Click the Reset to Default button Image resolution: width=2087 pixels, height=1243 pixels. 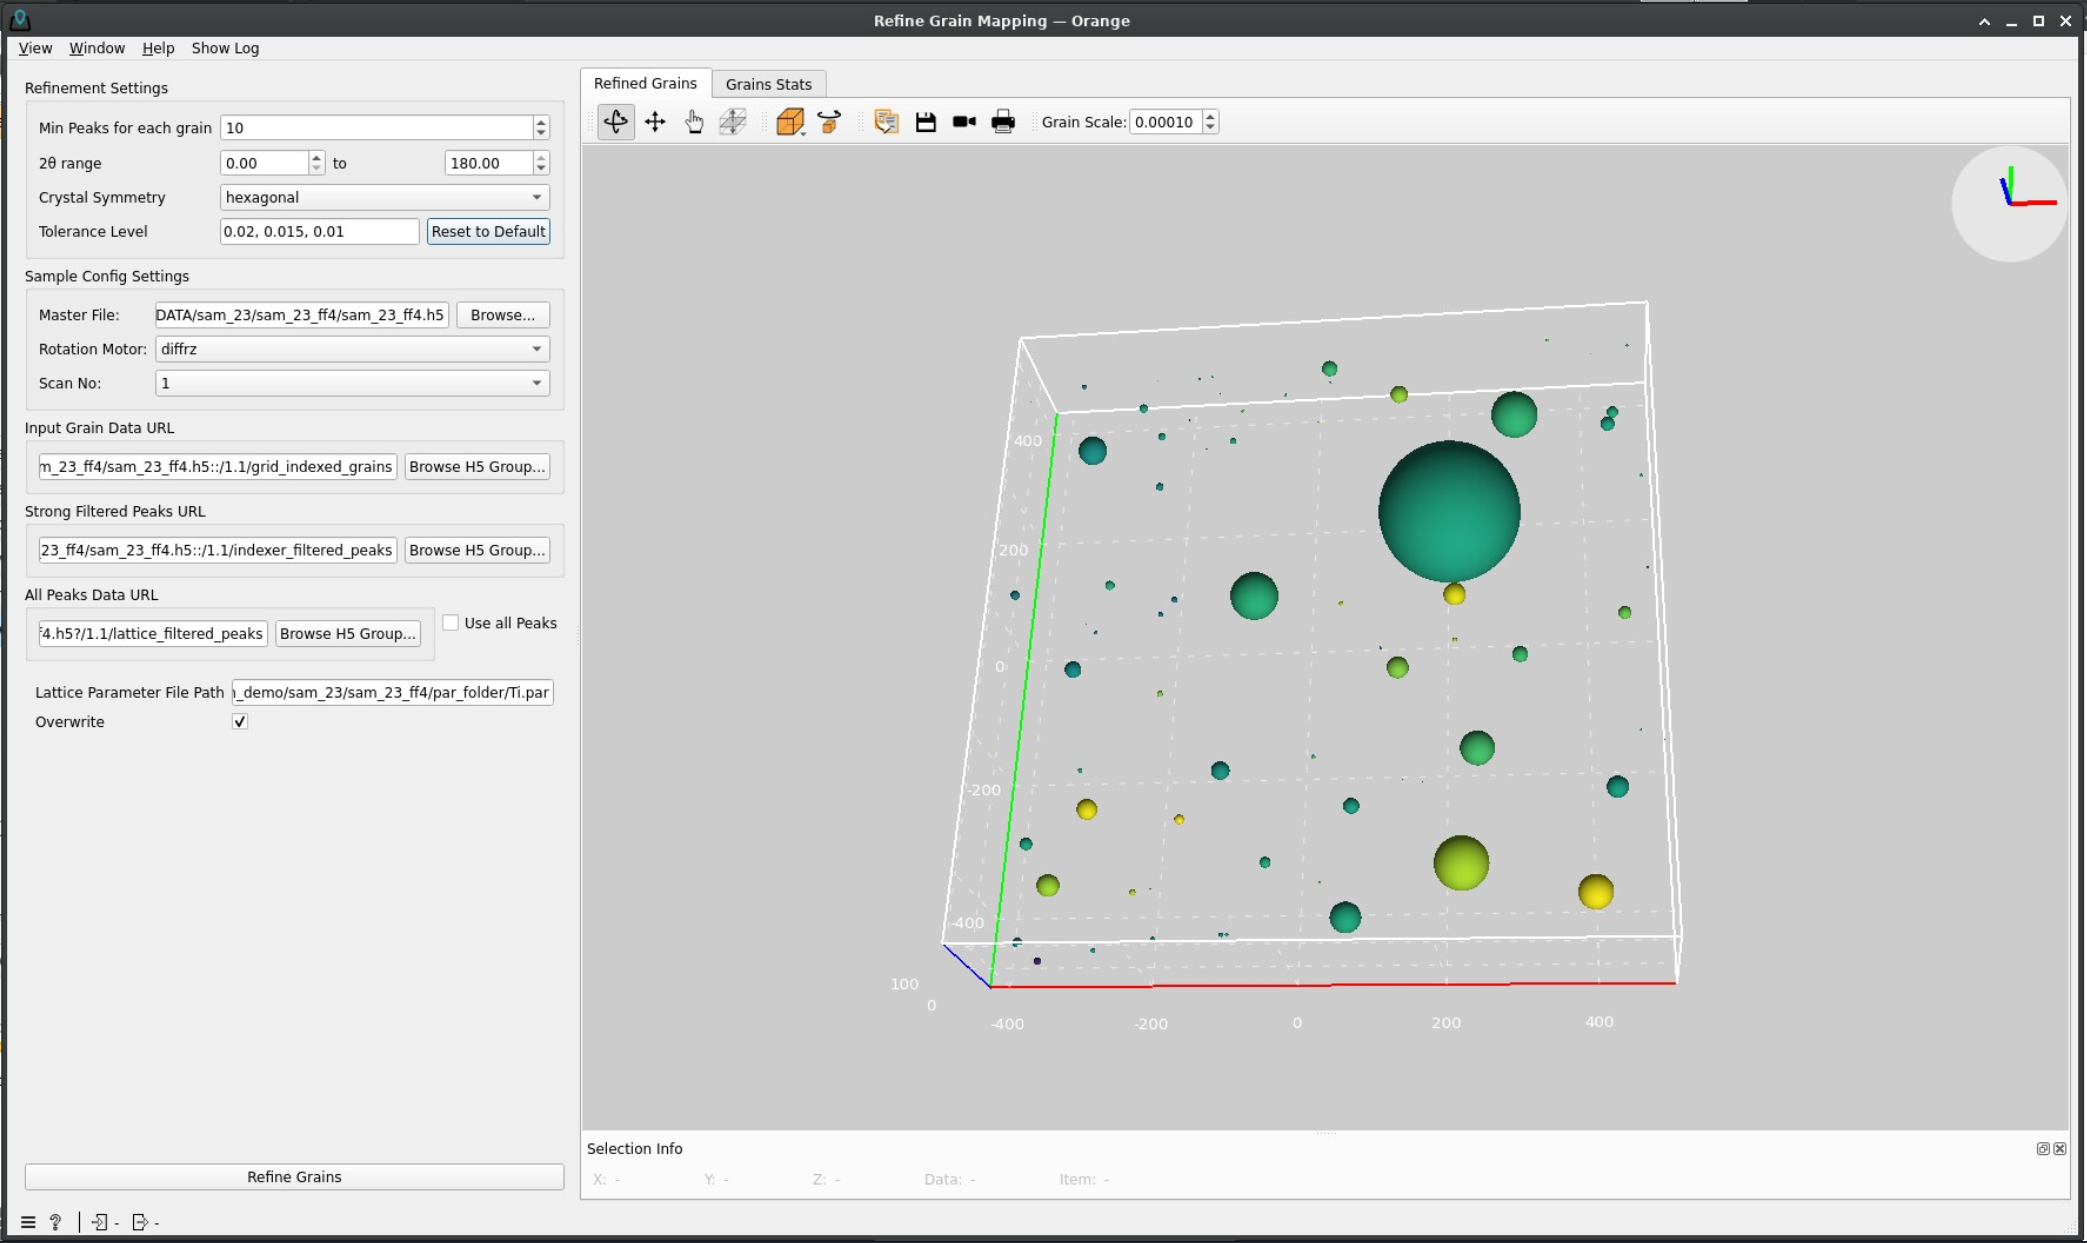tap(488, 231)
